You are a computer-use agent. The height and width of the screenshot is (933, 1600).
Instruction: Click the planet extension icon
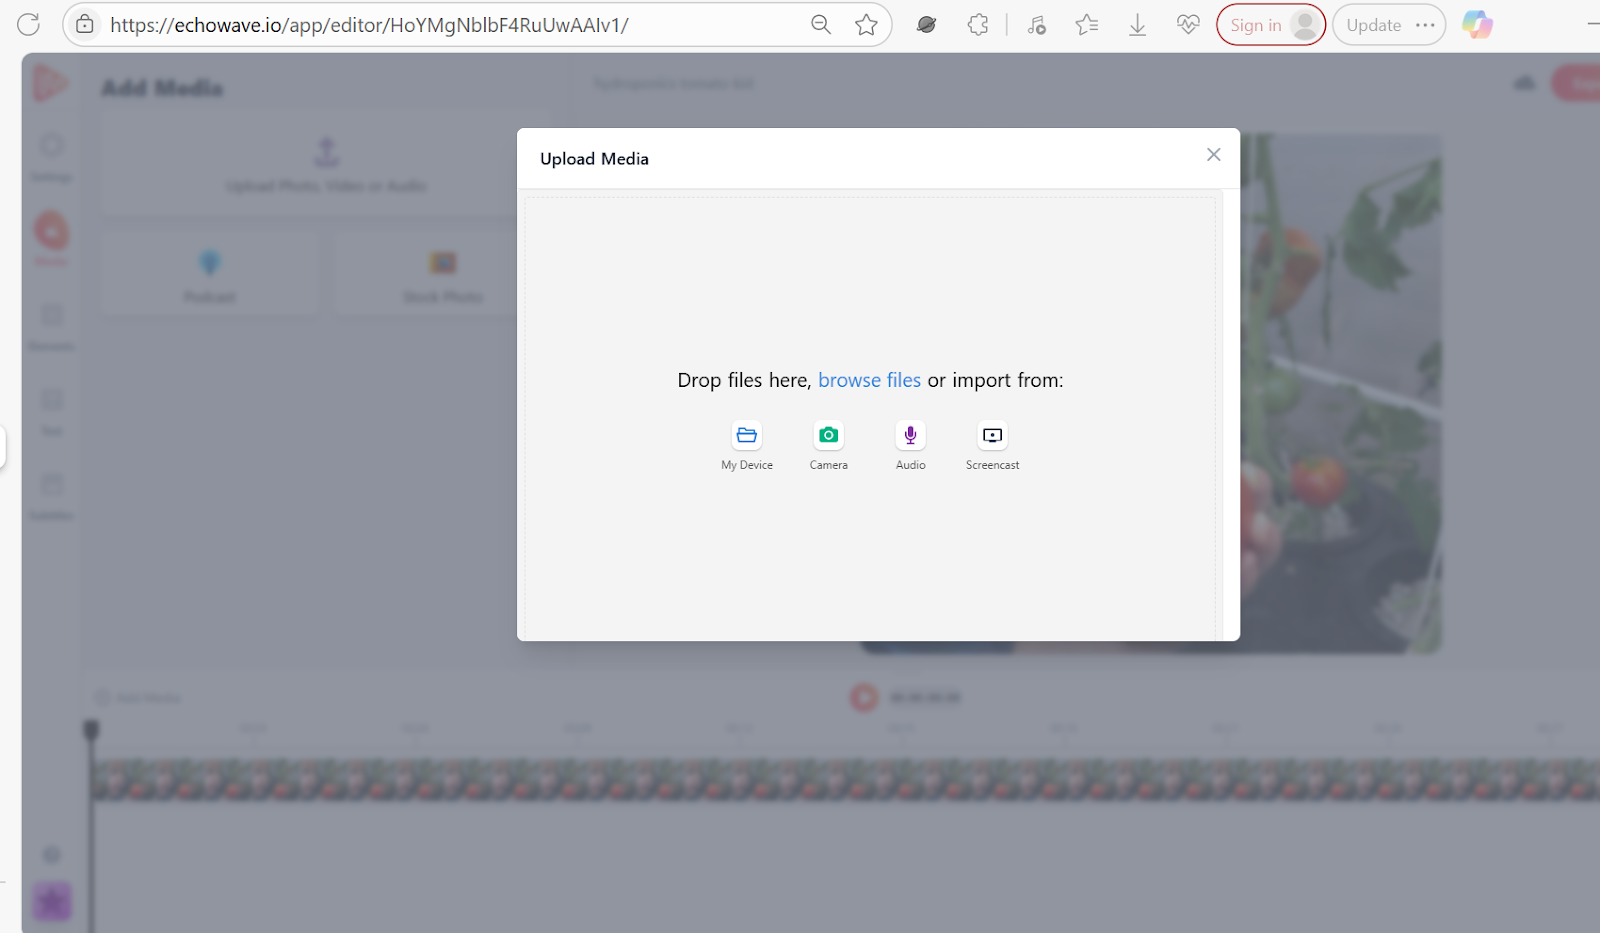point(926,25)
